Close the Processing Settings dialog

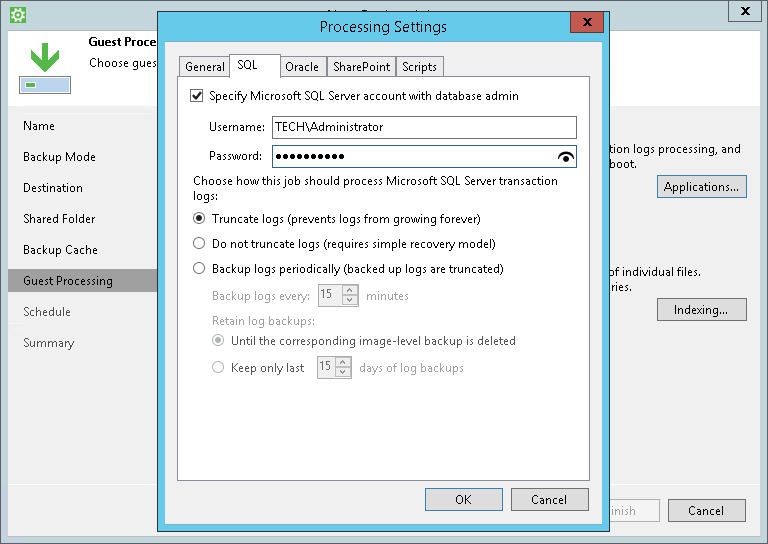pos(587,22)
